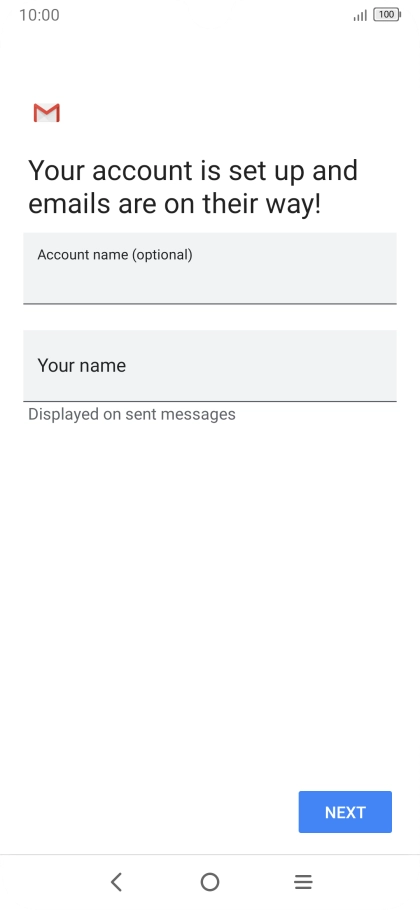Tap the underline beneath Your name field
Screen dimensions: 420x910
210,400
